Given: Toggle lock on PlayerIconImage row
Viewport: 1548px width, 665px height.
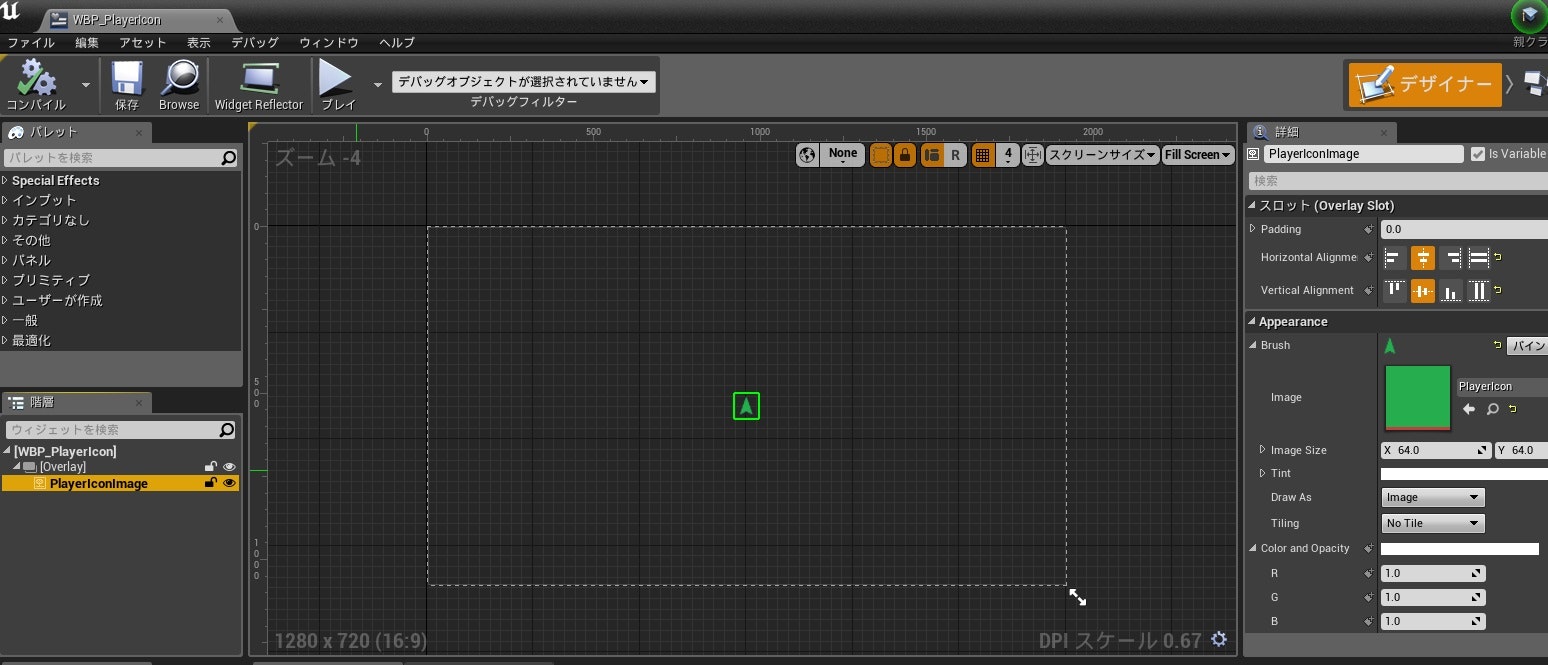Looking at the screenshot, I should coord(210,483).
